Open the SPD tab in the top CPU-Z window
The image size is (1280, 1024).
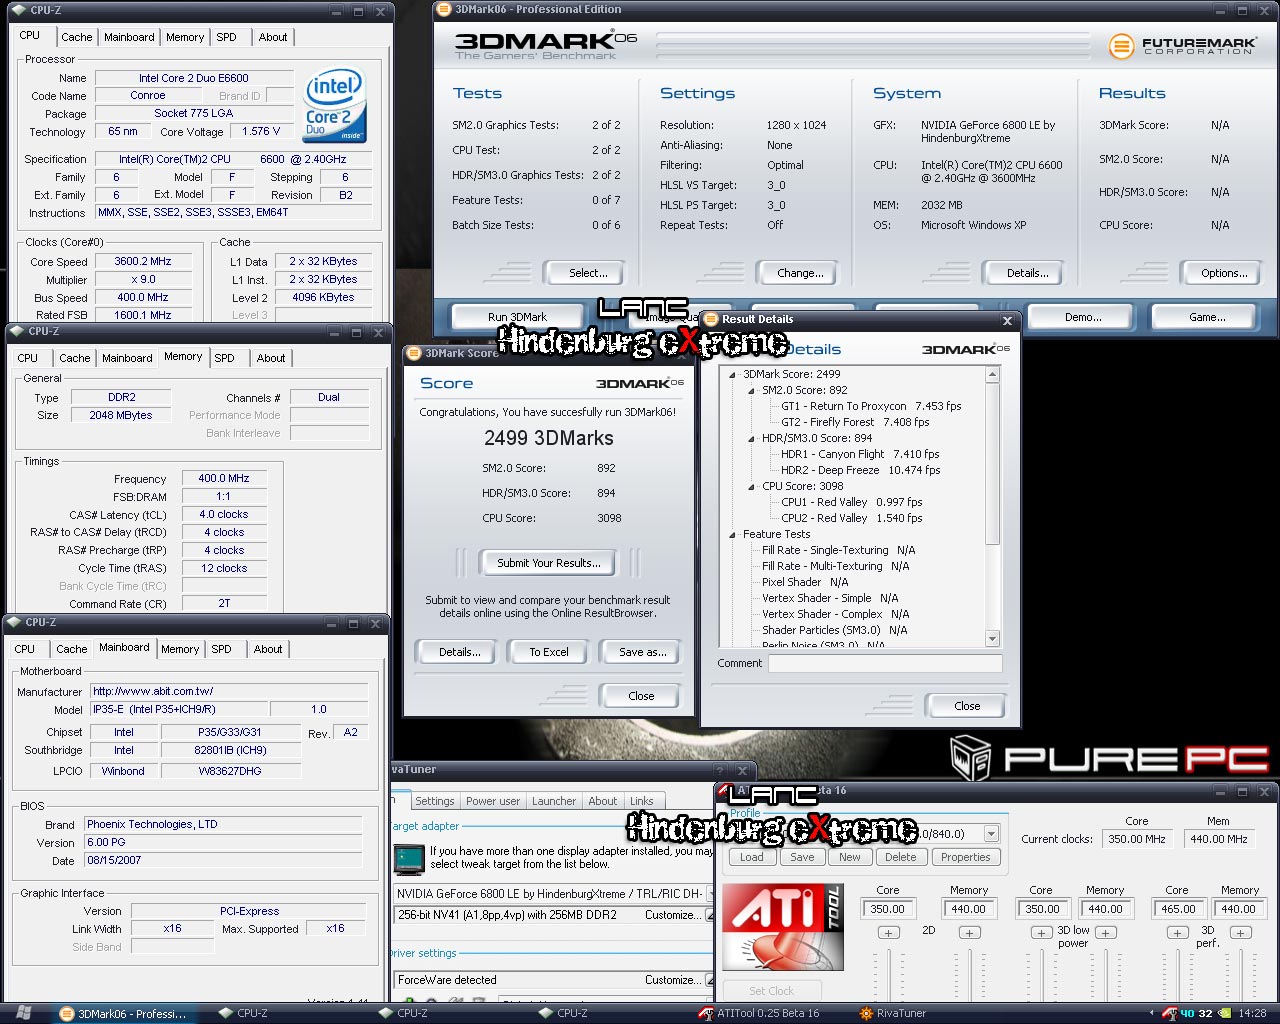pos(227,37)
